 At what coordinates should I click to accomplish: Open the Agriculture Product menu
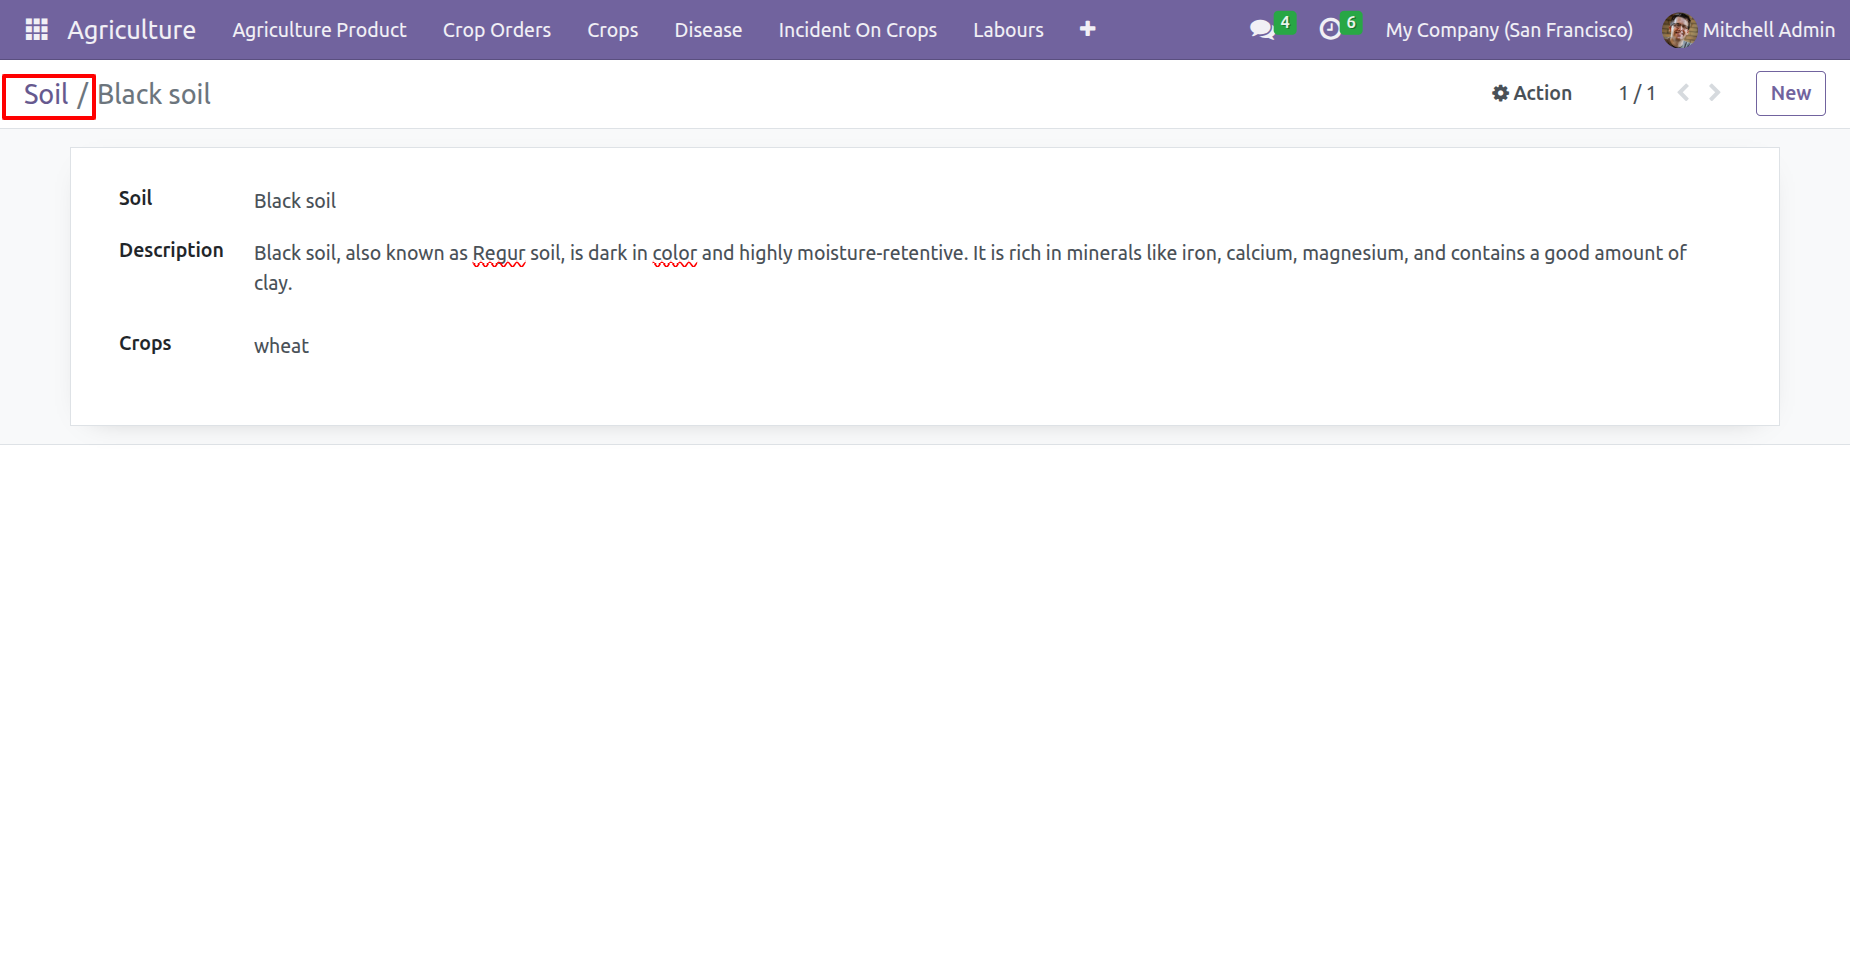click(320, 30)
